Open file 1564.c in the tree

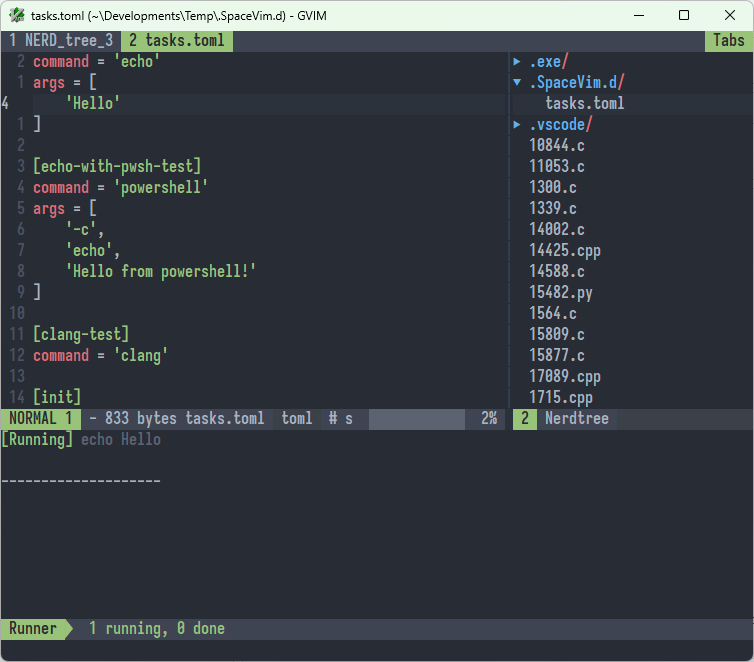553,313
